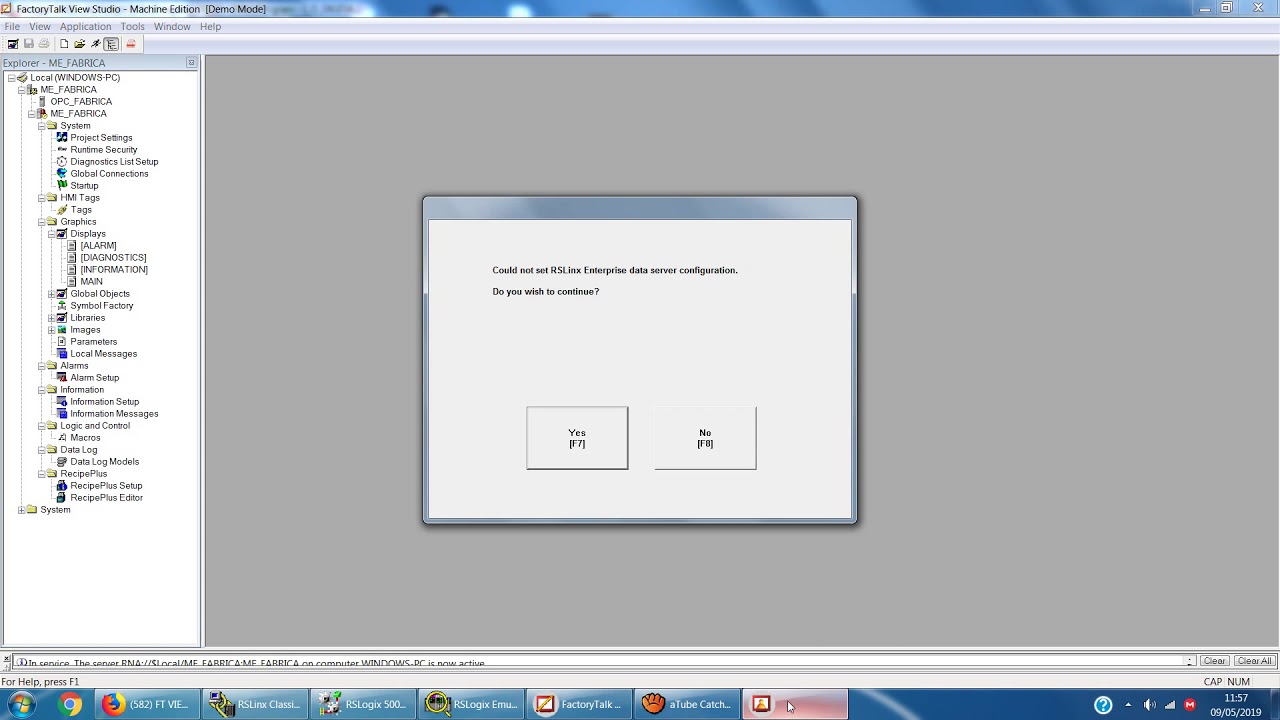Screen dimensions: 1280x720
Task: Switch to RSLinx Classic on taskbar
Action: point(255,704)
